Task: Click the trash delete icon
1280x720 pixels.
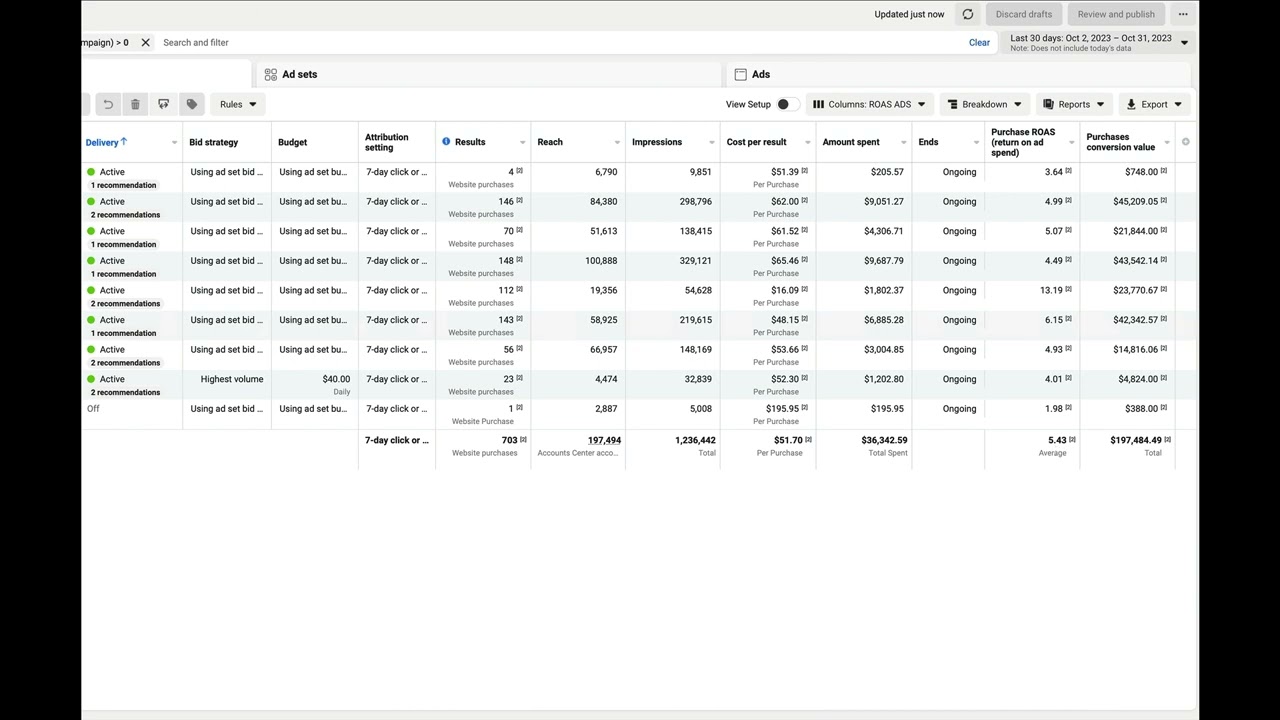Action: [x=135, y=104]
